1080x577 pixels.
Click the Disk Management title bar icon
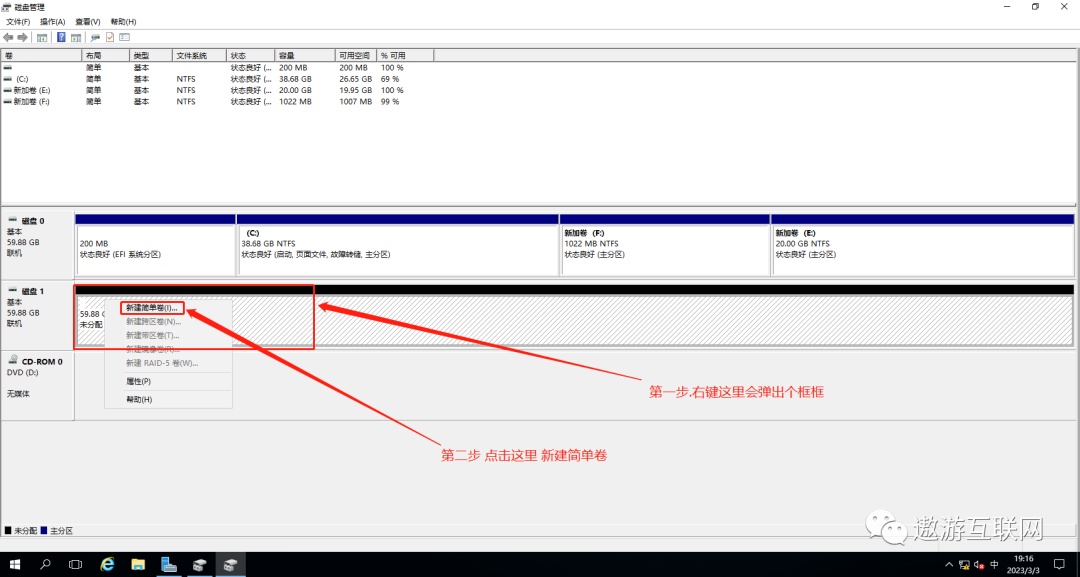click(x=6, y=7)
